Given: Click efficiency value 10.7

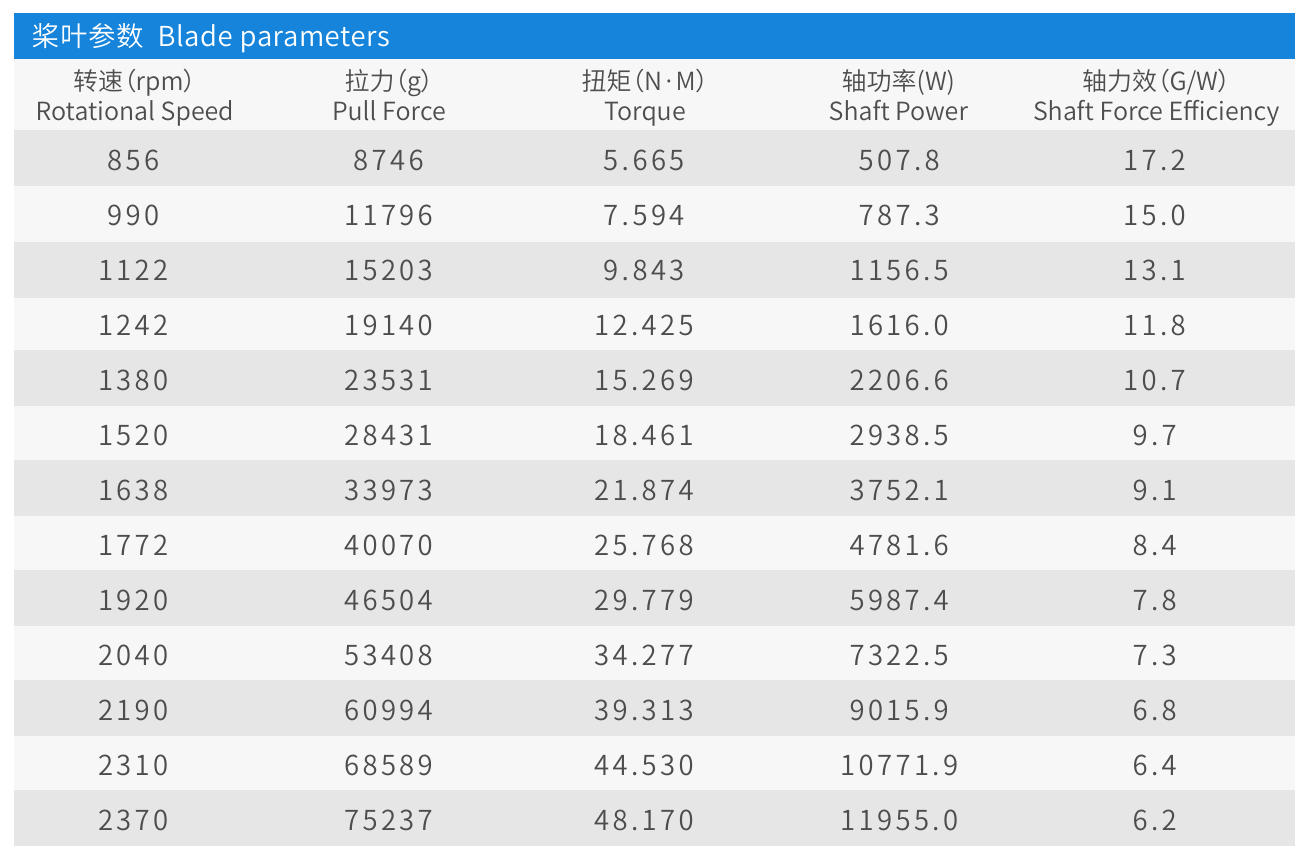Looking at the screenshot, I should tap(1155, 380).
